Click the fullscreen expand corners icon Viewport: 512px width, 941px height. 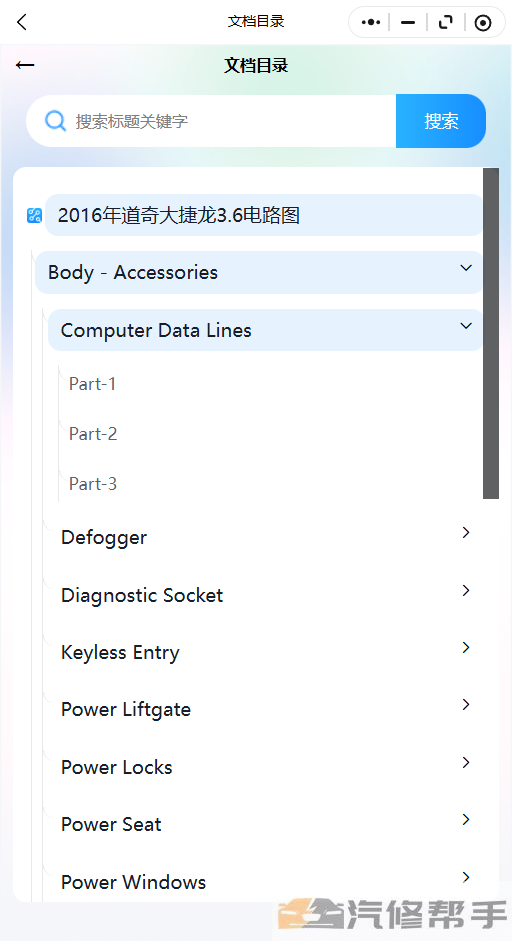(x=445, y=22)
